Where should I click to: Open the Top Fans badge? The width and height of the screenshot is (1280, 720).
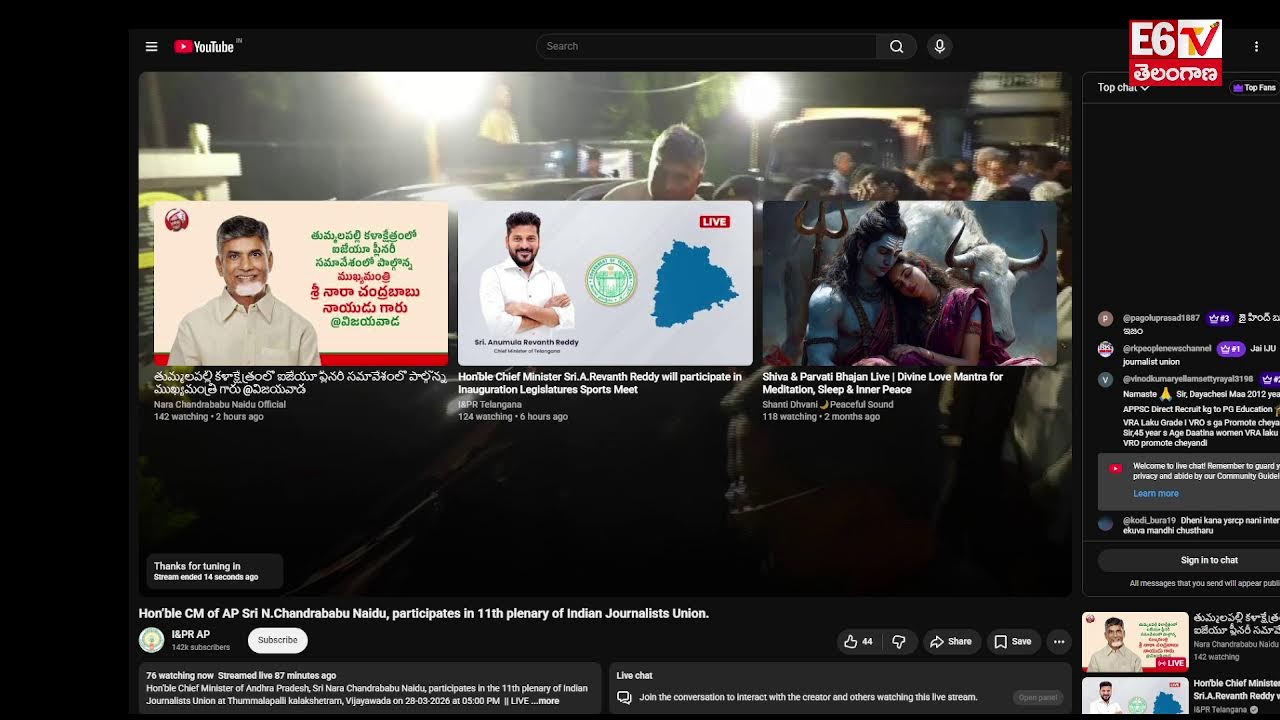click(x=1254, y=88)
